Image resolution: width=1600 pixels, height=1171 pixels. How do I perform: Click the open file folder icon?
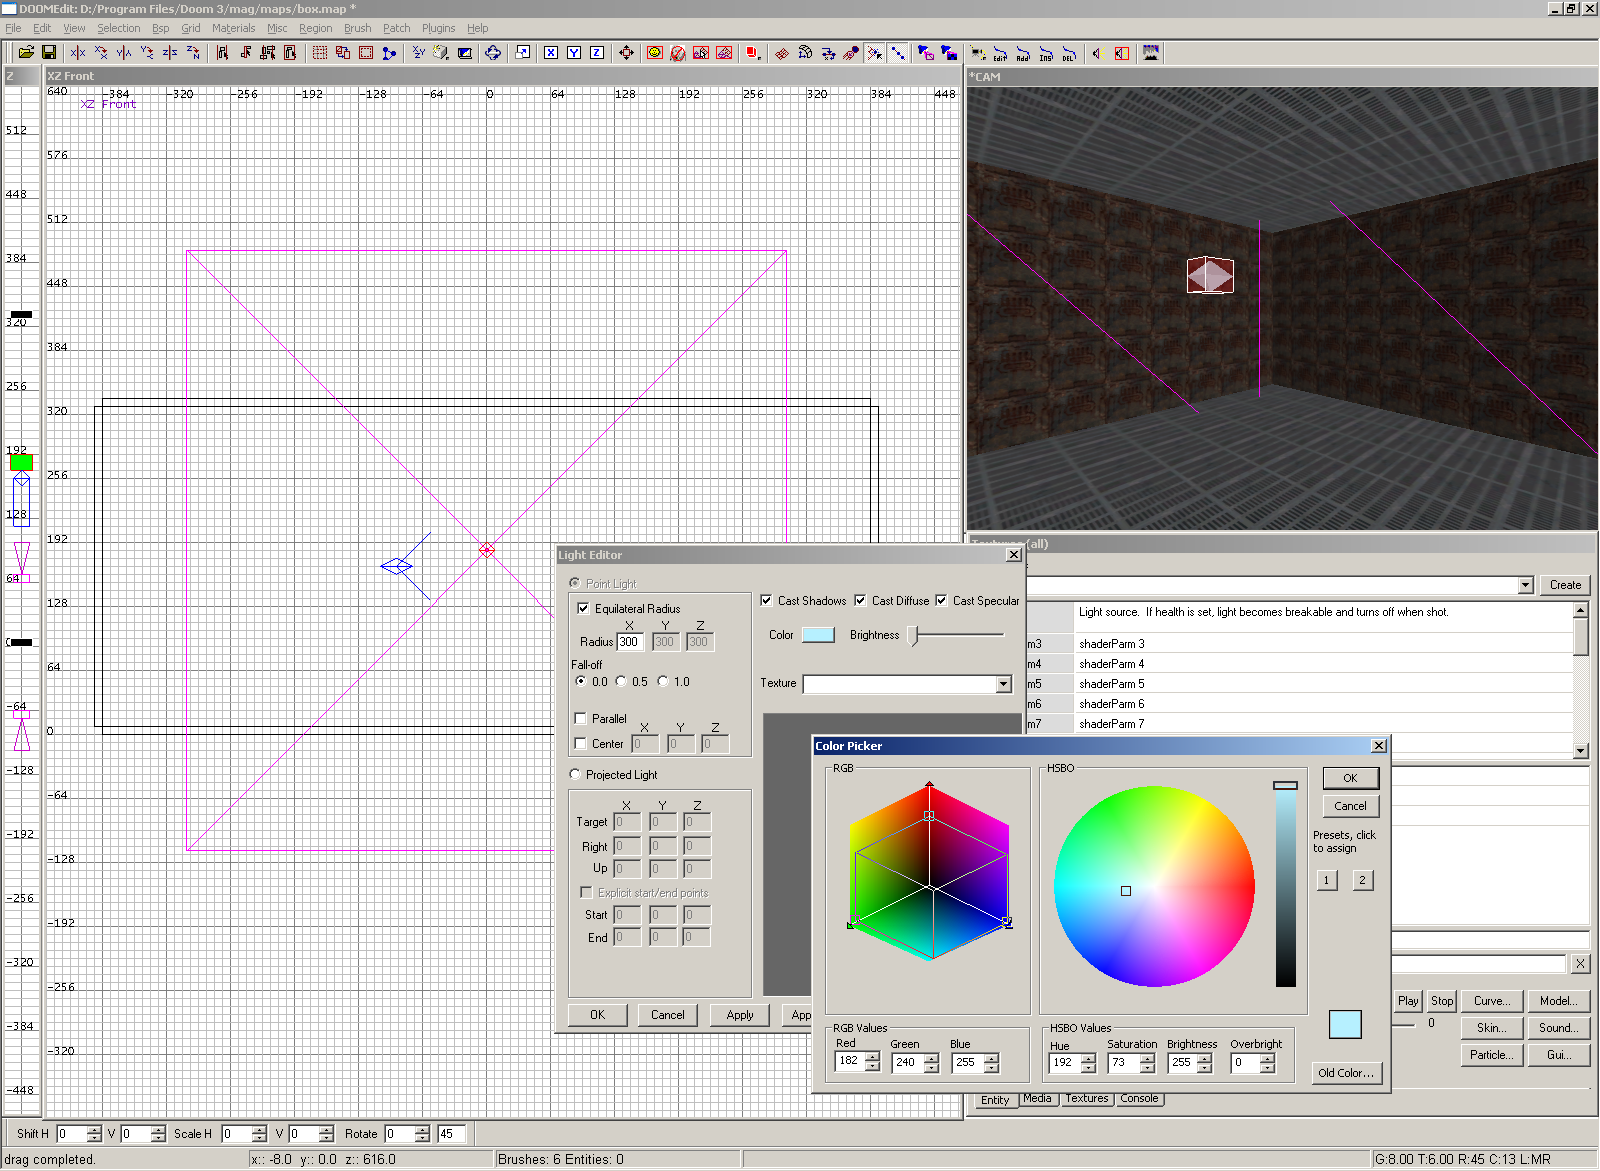[26, 53]
